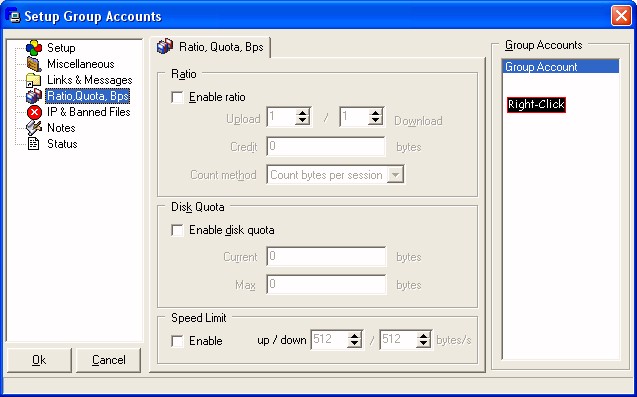Image resolution: width=637 pixels, height=397 pixels.
Task: Enable the Speed Limit checkbox
Action: [x=177, y=341]
